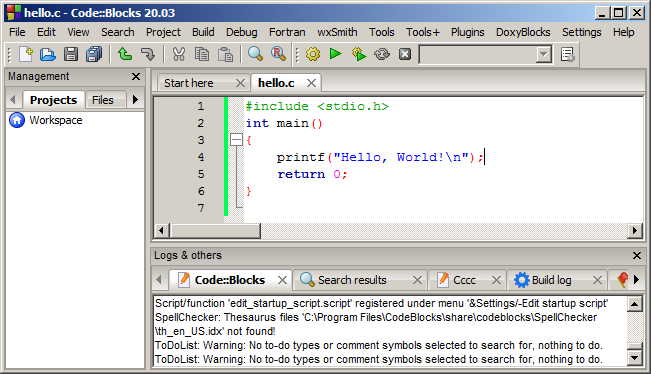Screen dimensions: 651x374
Task: Click the Open file toolbar icon
Action: tap(48, 54)
